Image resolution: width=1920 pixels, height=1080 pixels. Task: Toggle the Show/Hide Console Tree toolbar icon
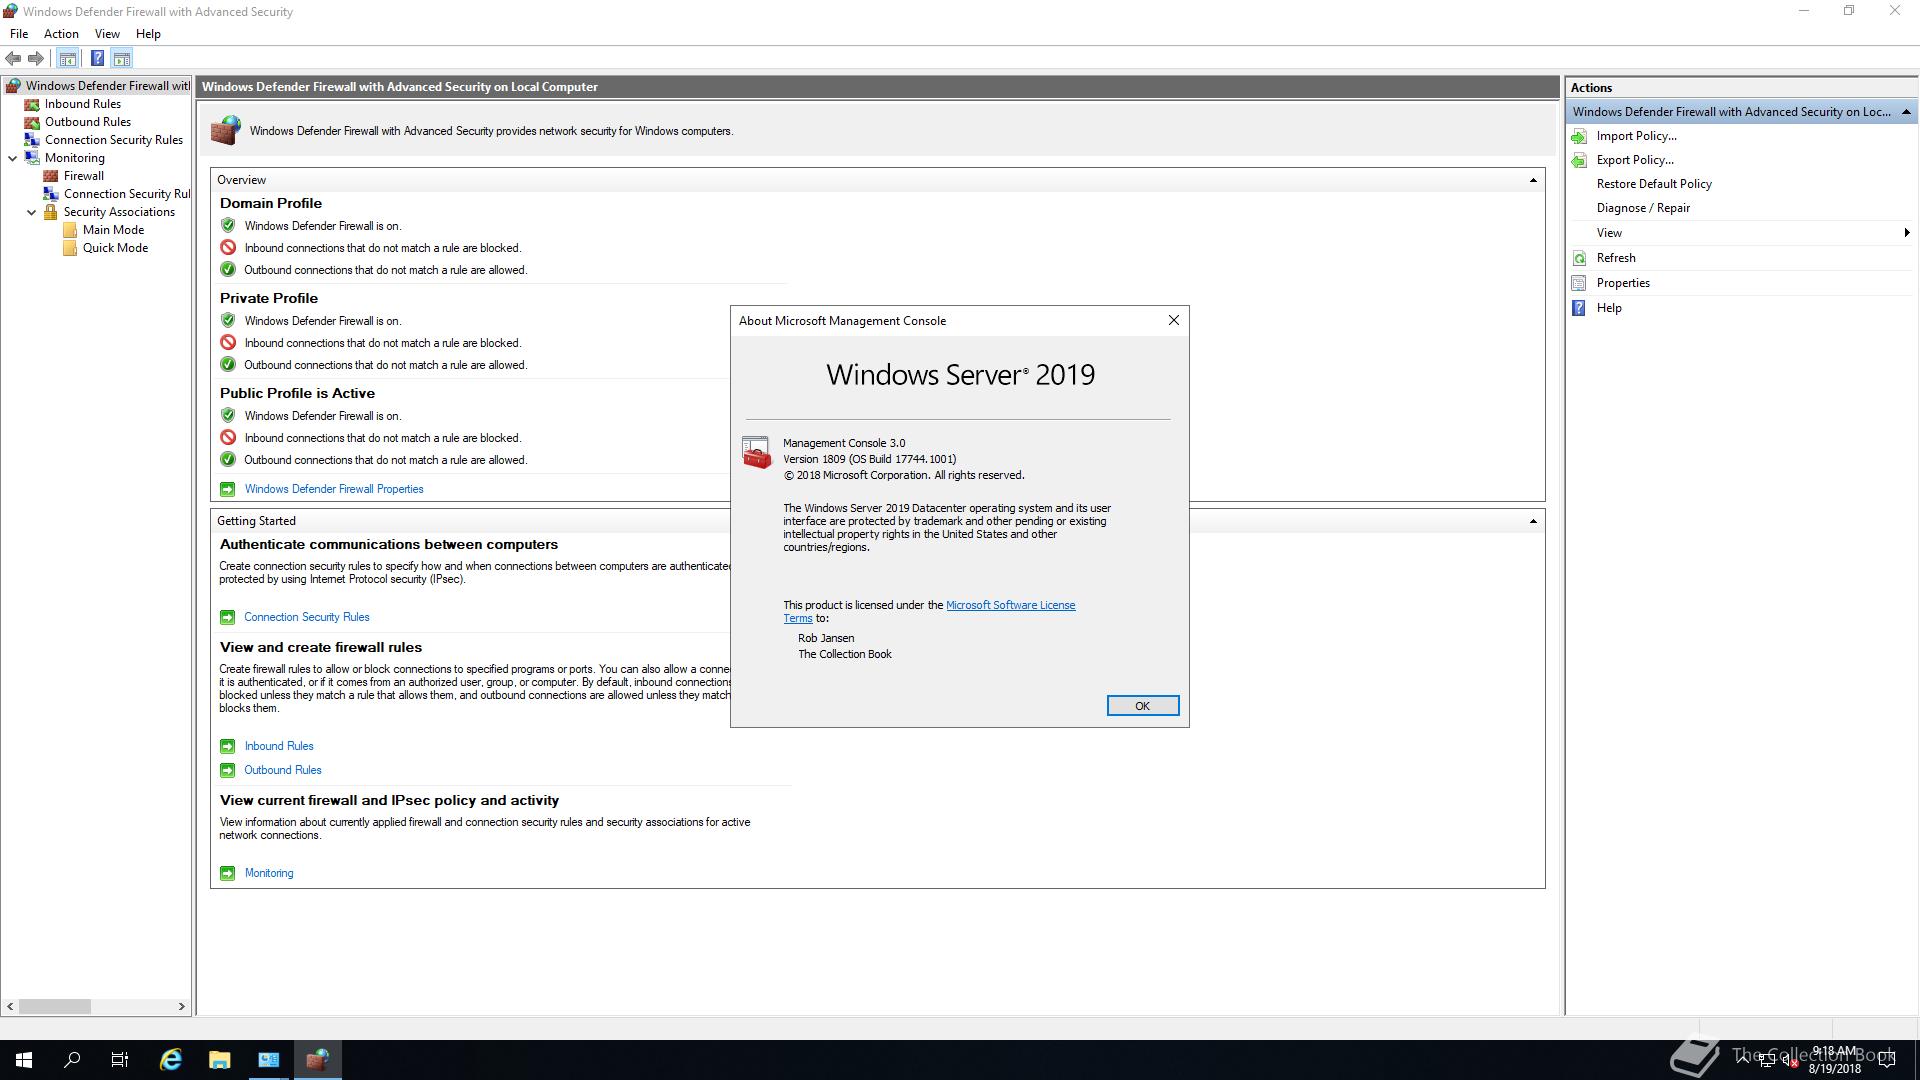tap(67, 58)
